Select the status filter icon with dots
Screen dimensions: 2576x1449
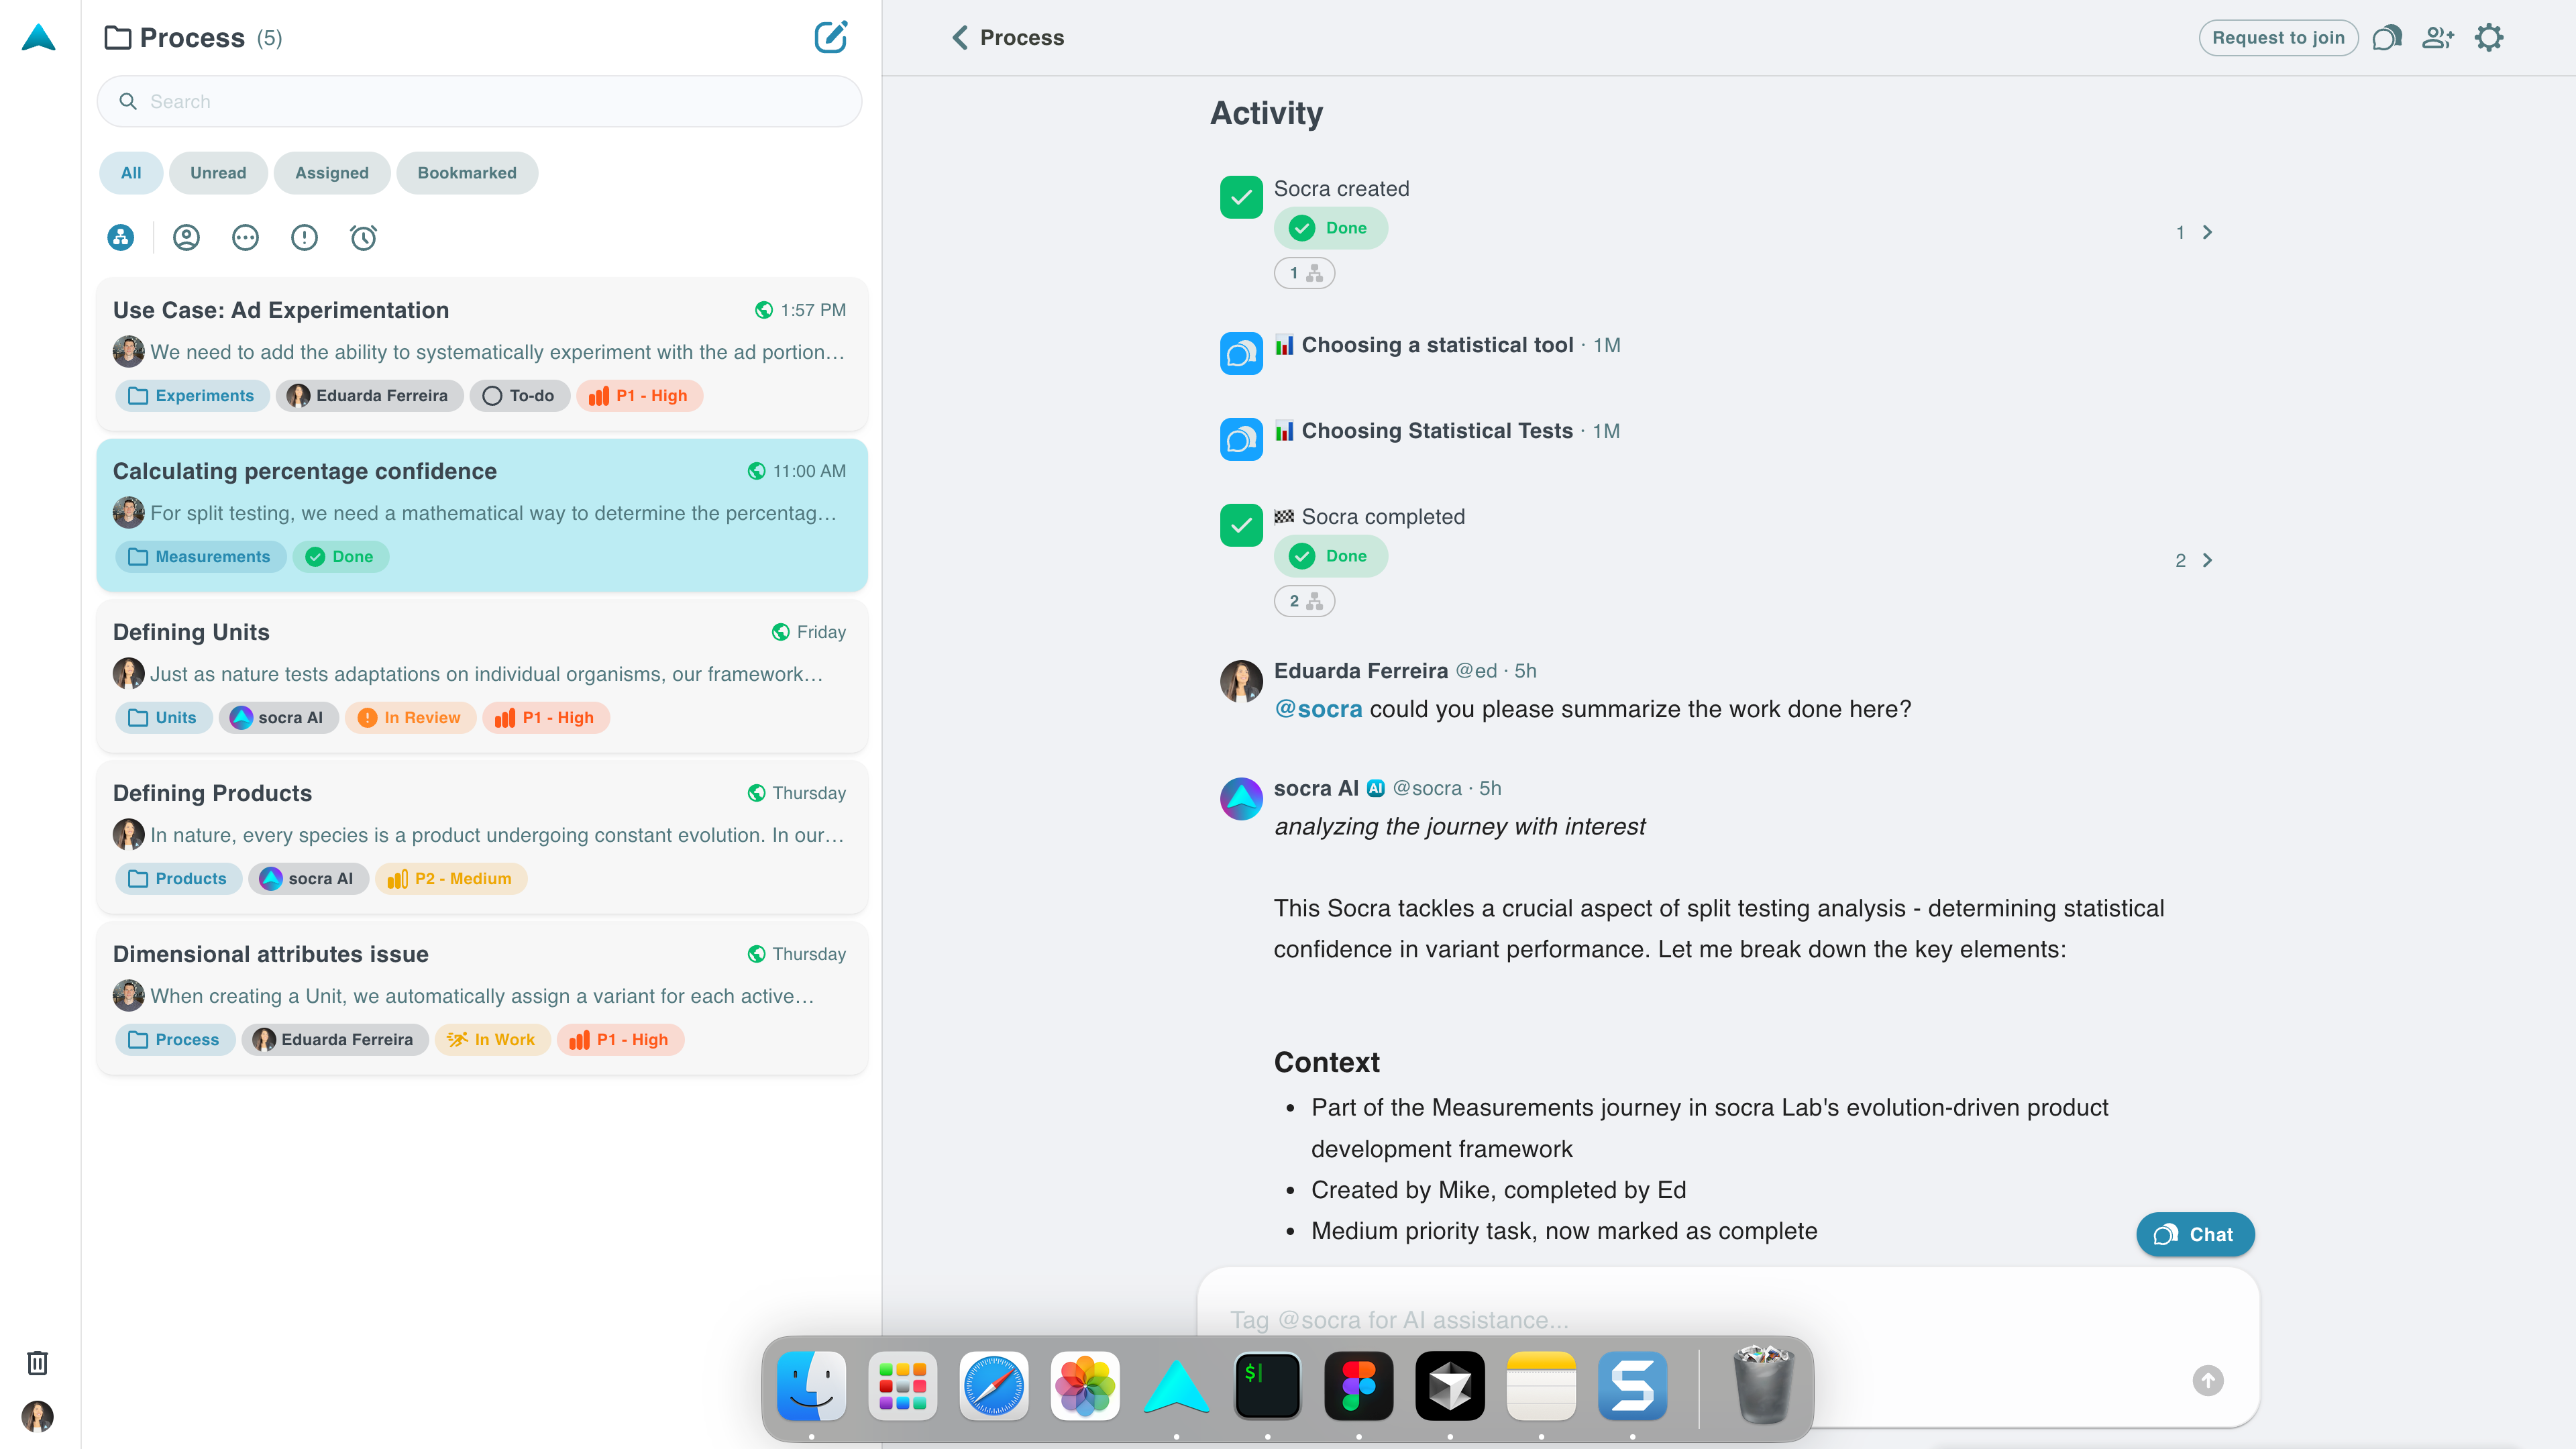point(245,237)
